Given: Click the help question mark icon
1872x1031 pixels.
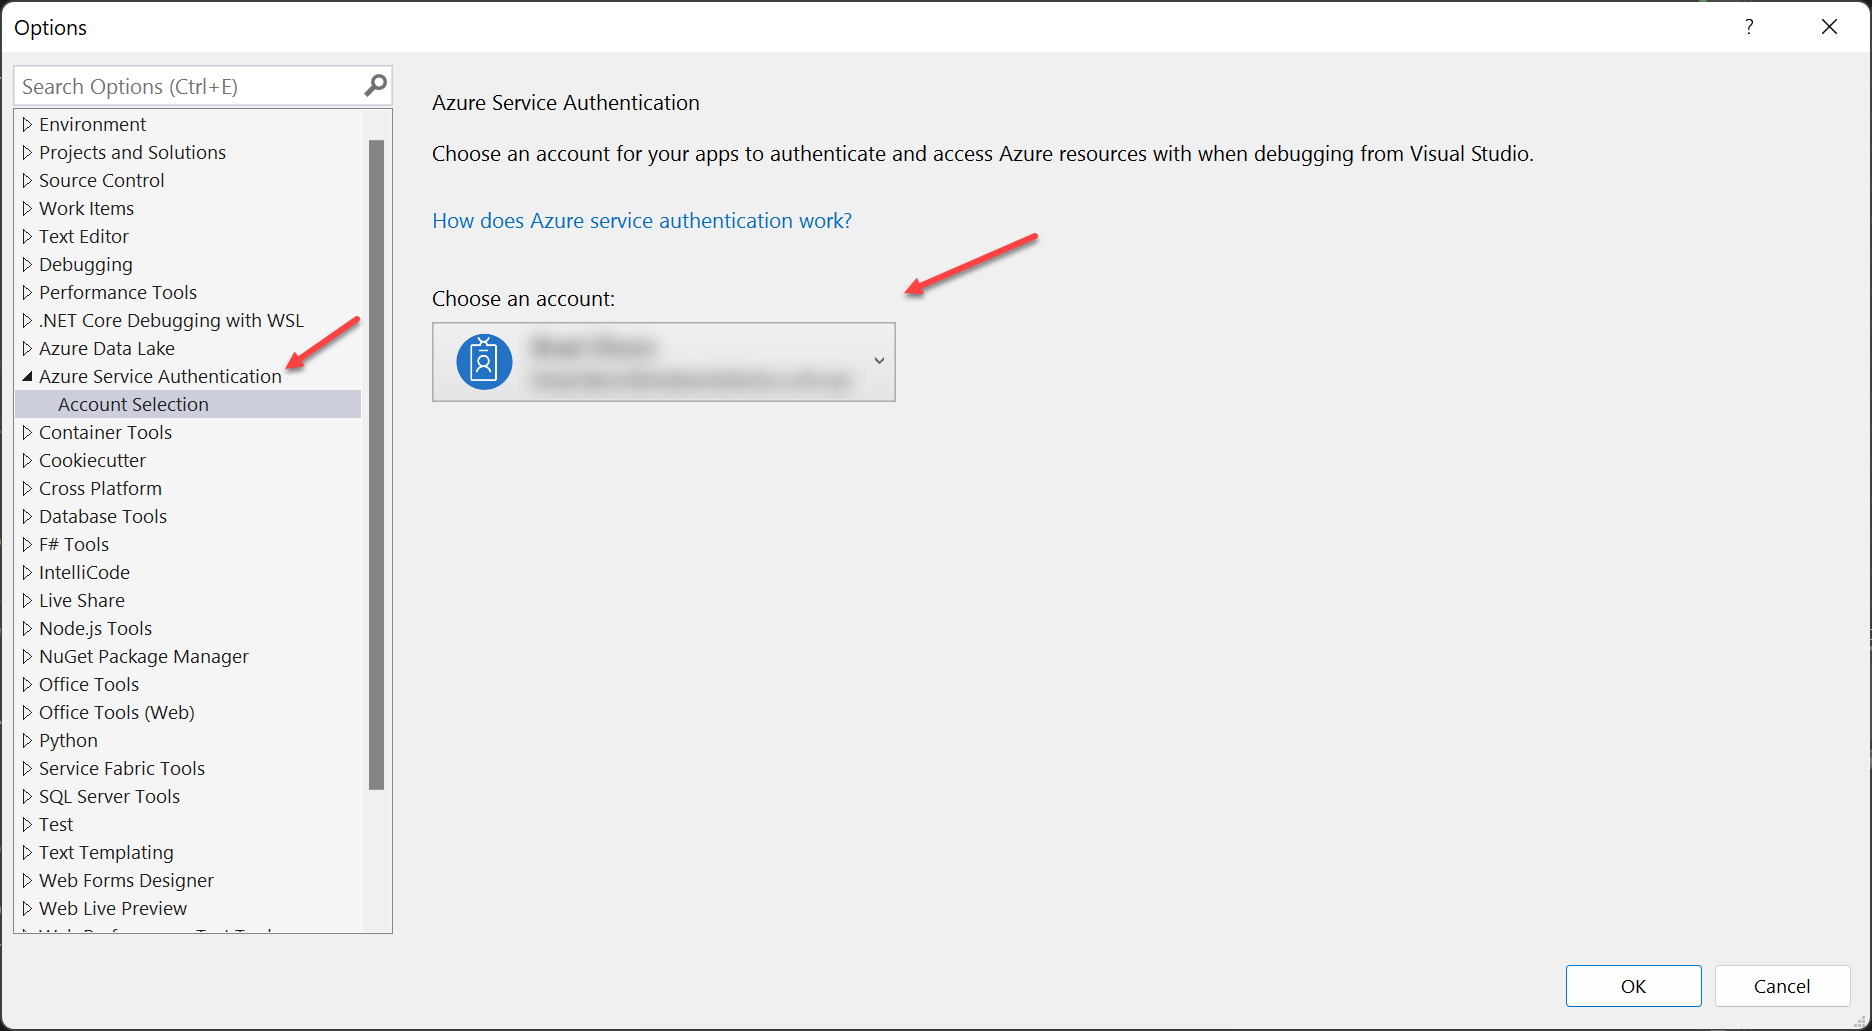Looking at the screenshot, I should pos(1749,27).
